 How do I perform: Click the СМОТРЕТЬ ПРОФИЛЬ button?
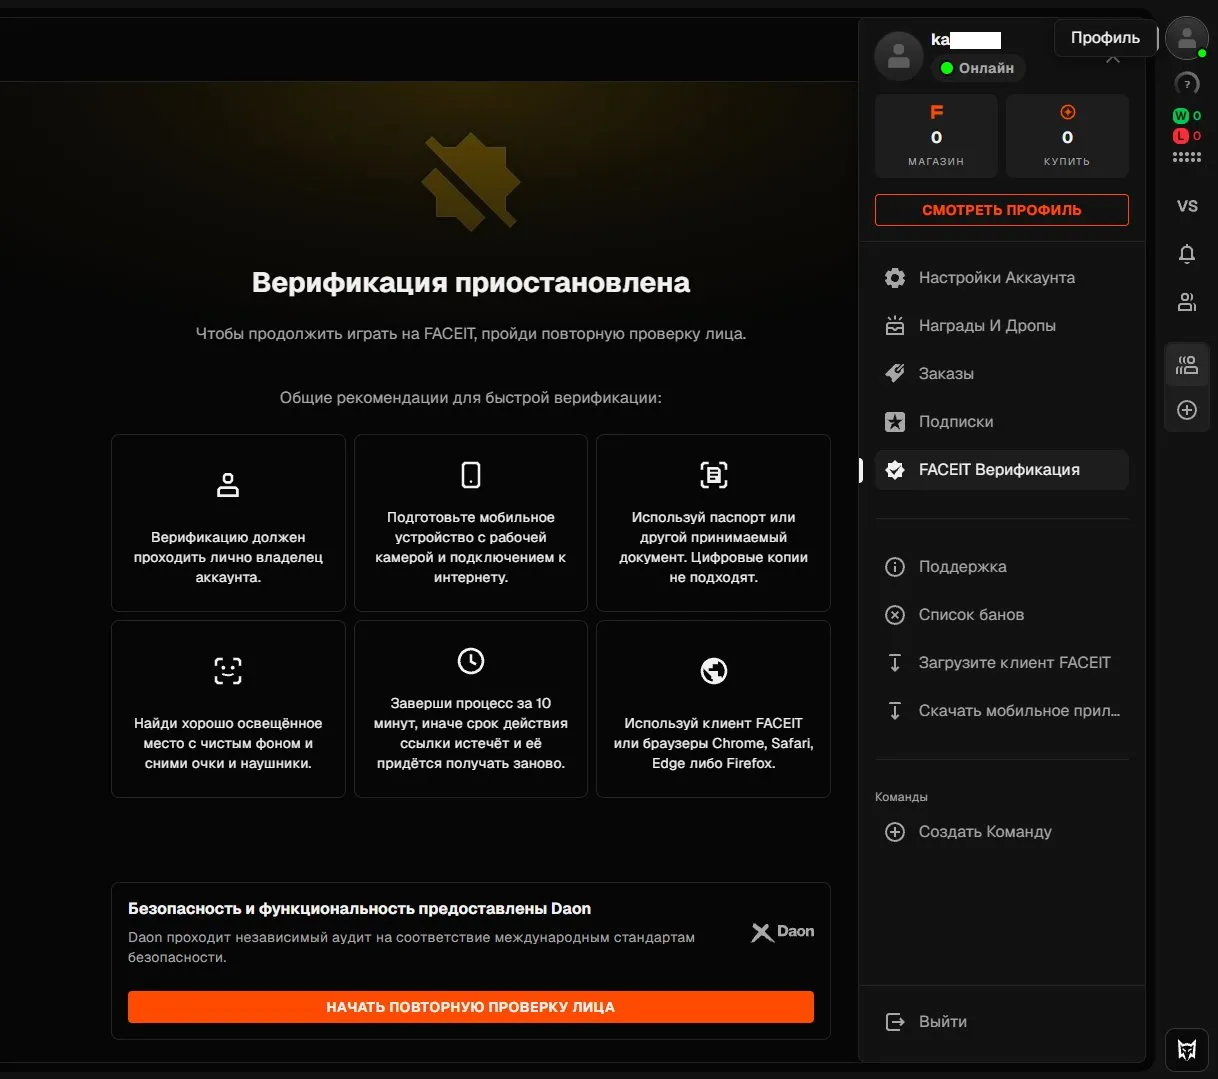1002,210
